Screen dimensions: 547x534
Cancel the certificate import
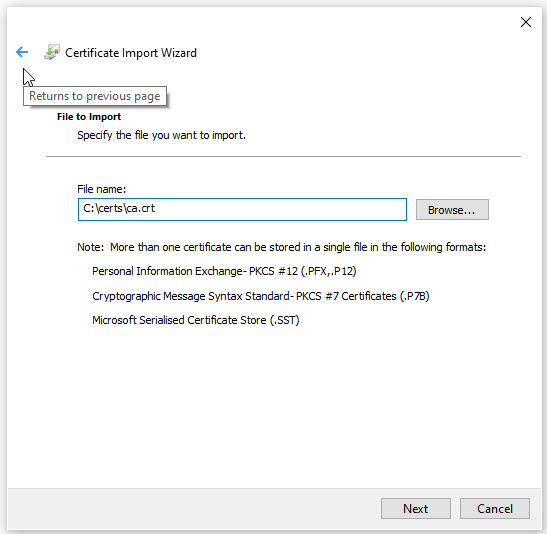pyautogui.click(x=495, y=508)
